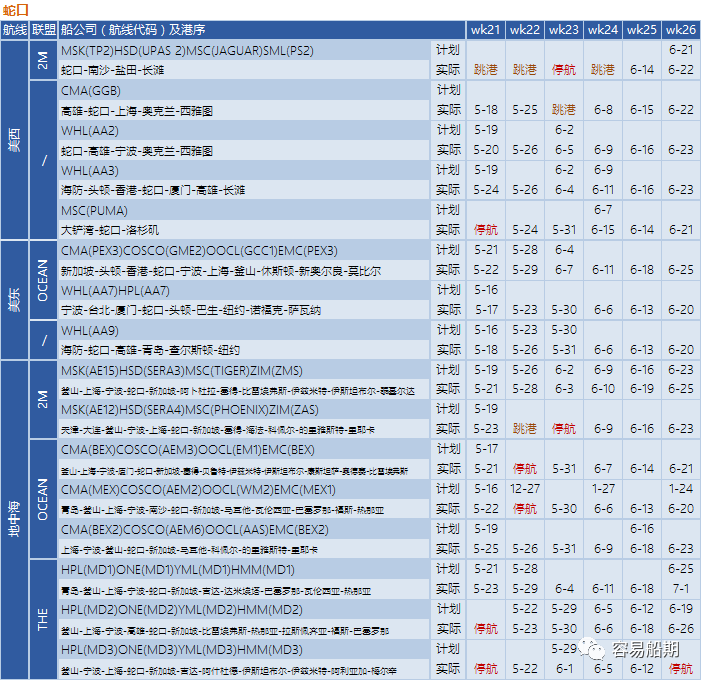
Task: Click the 6-7 planned date for MSC(PUMA)
Action: tap(603, 210)
